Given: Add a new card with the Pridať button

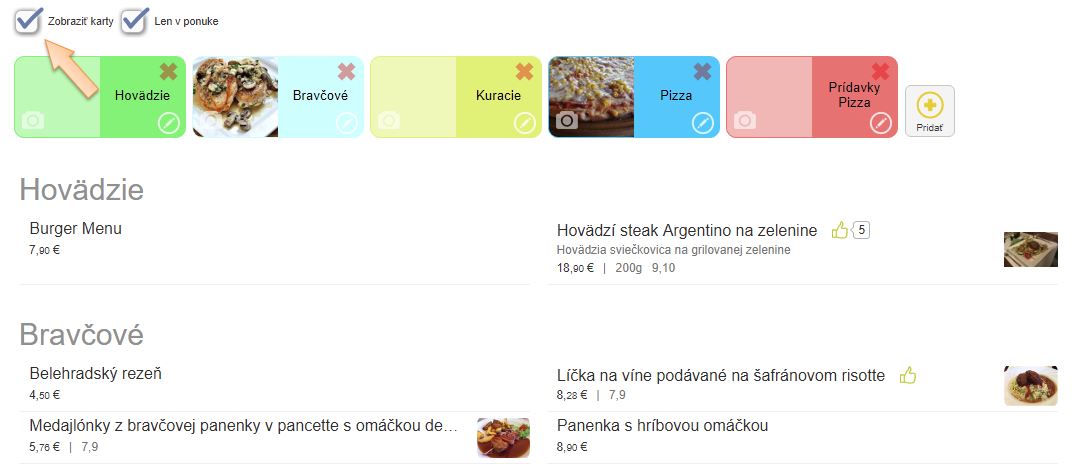Looking at the screenshot, I should point(929,111).
